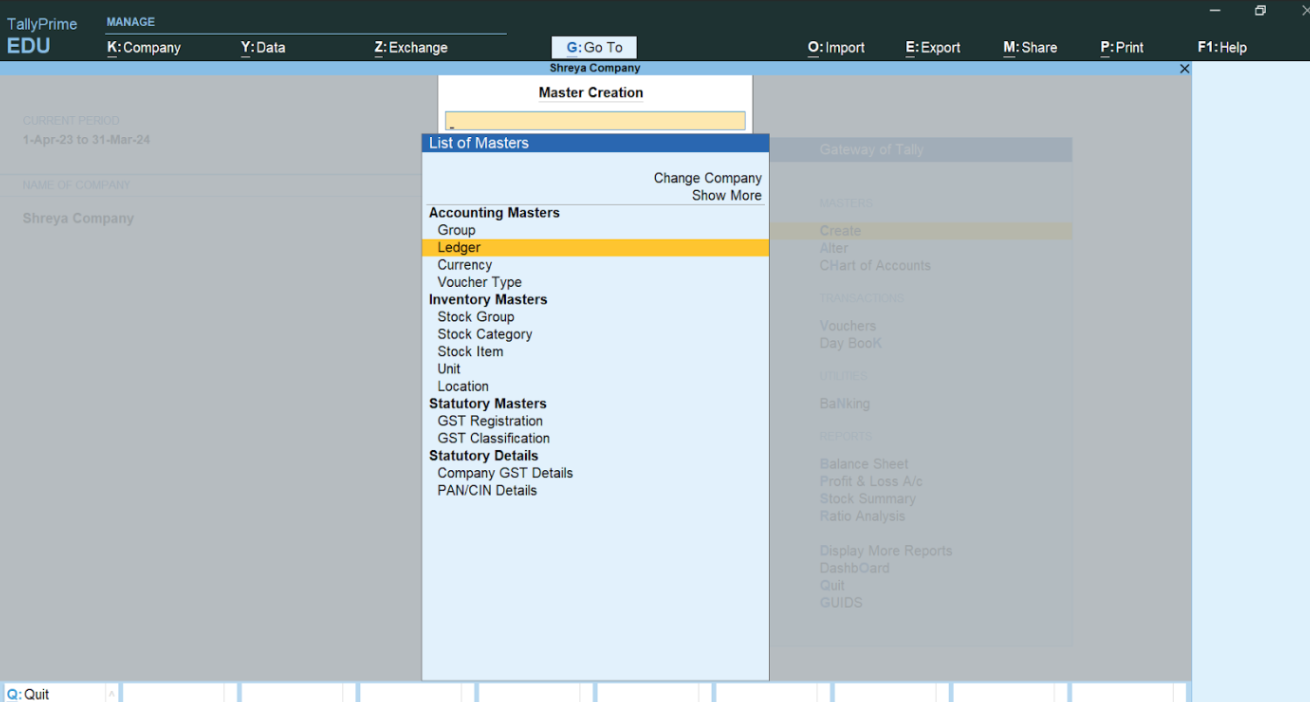Click Ratio Analysis report

tap(862, 516)
